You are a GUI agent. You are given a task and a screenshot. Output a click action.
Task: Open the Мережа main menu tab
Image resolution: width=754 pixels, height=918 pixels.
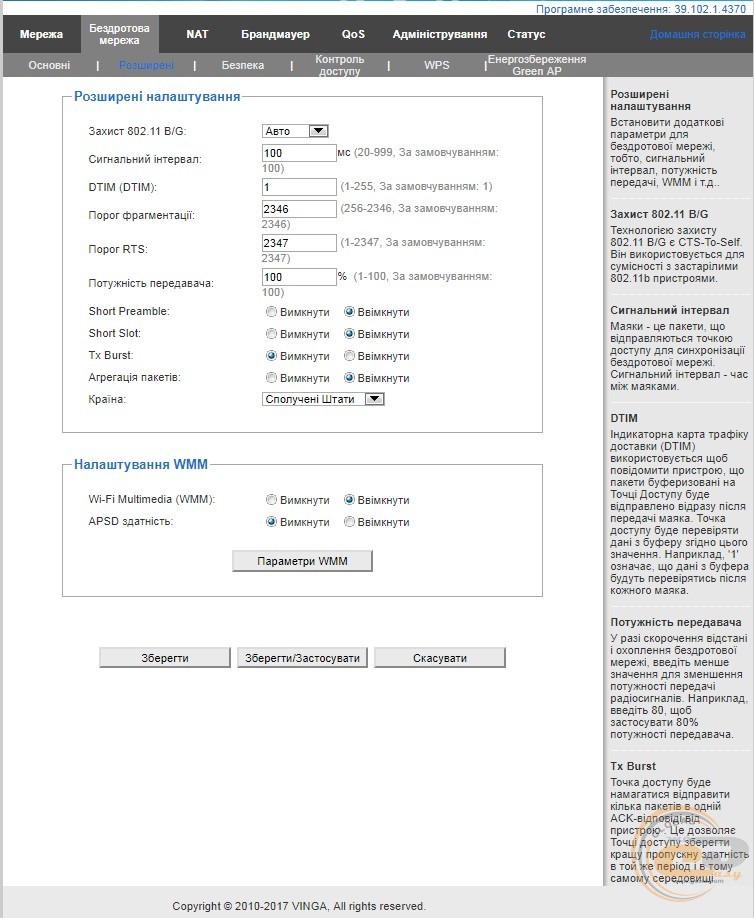tap(41, 35)
